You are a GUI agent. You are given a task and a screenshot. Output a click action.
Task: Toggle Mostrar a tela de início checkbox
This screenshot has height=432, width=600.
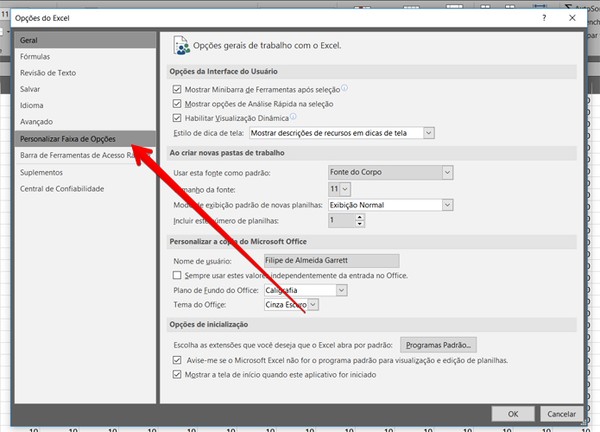(x=177, y=374)
